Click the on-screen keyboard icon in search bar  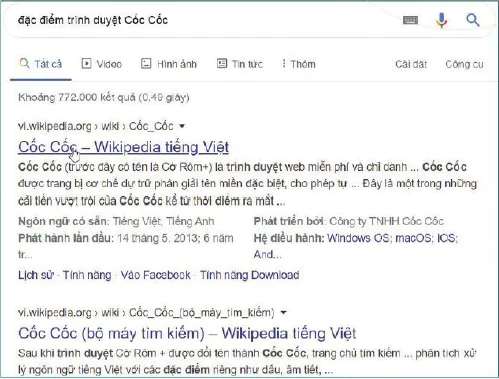(410, 20)
